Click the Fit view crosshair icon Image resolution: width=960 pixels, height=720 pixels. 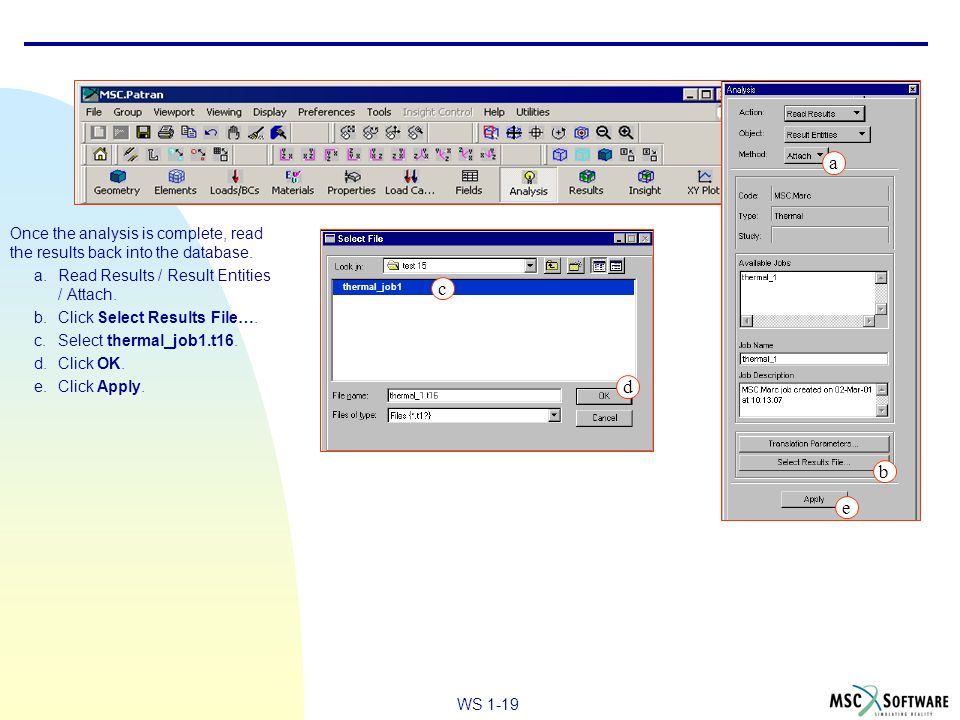536,132
